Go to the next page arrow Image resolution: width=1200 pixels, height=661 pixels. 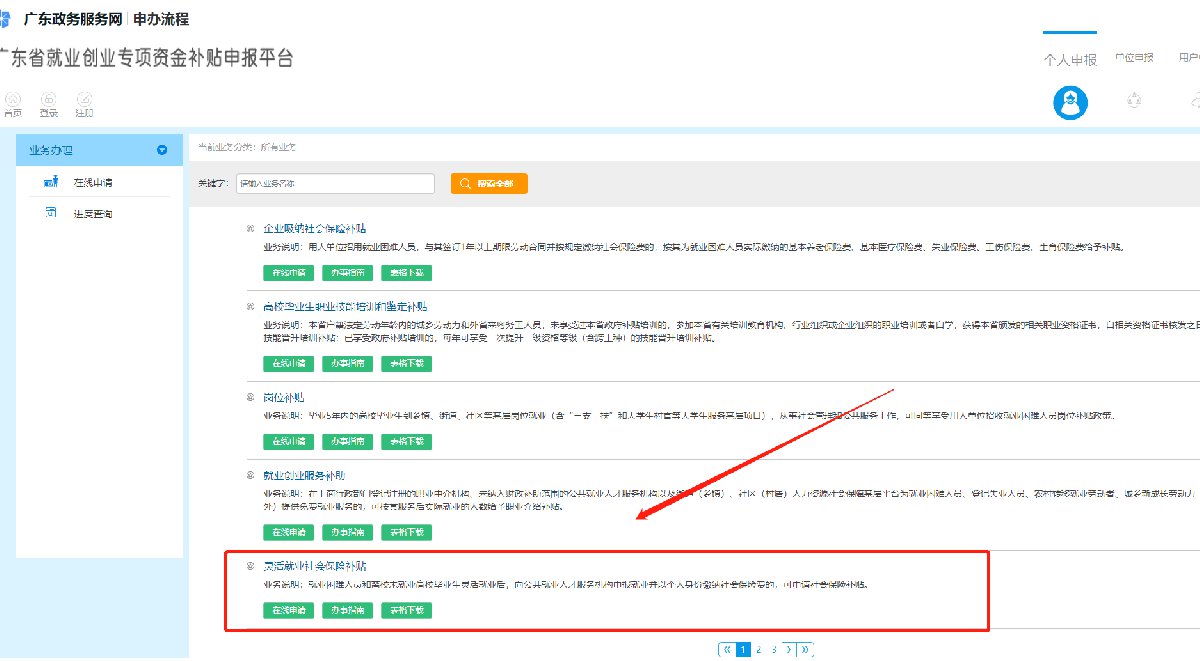click(x=788, y=649)
